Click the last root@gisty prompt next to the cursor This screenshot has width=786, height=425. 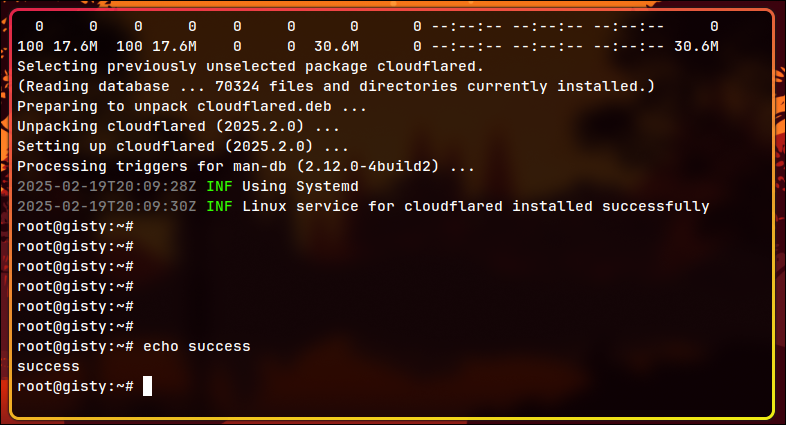click(x=75, y=386)
